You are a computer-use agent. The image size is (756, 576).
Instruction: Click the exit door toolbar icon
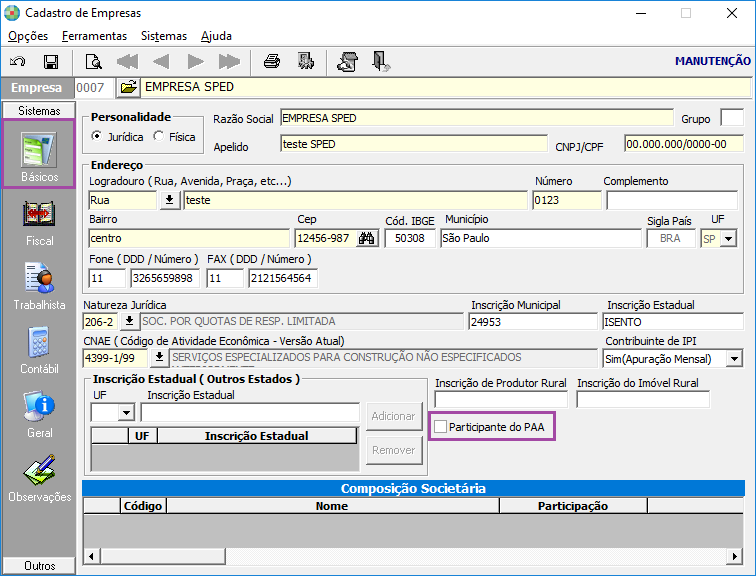(381, 62)
